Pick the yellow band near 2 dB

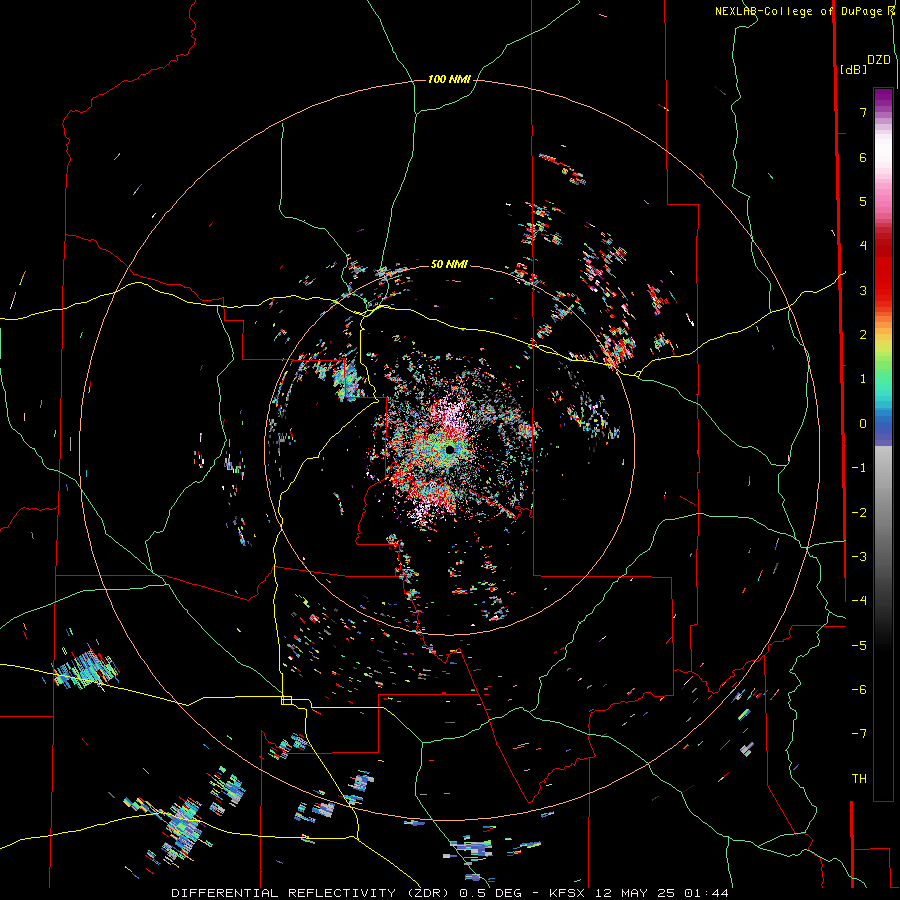click(x=883, y=338)
